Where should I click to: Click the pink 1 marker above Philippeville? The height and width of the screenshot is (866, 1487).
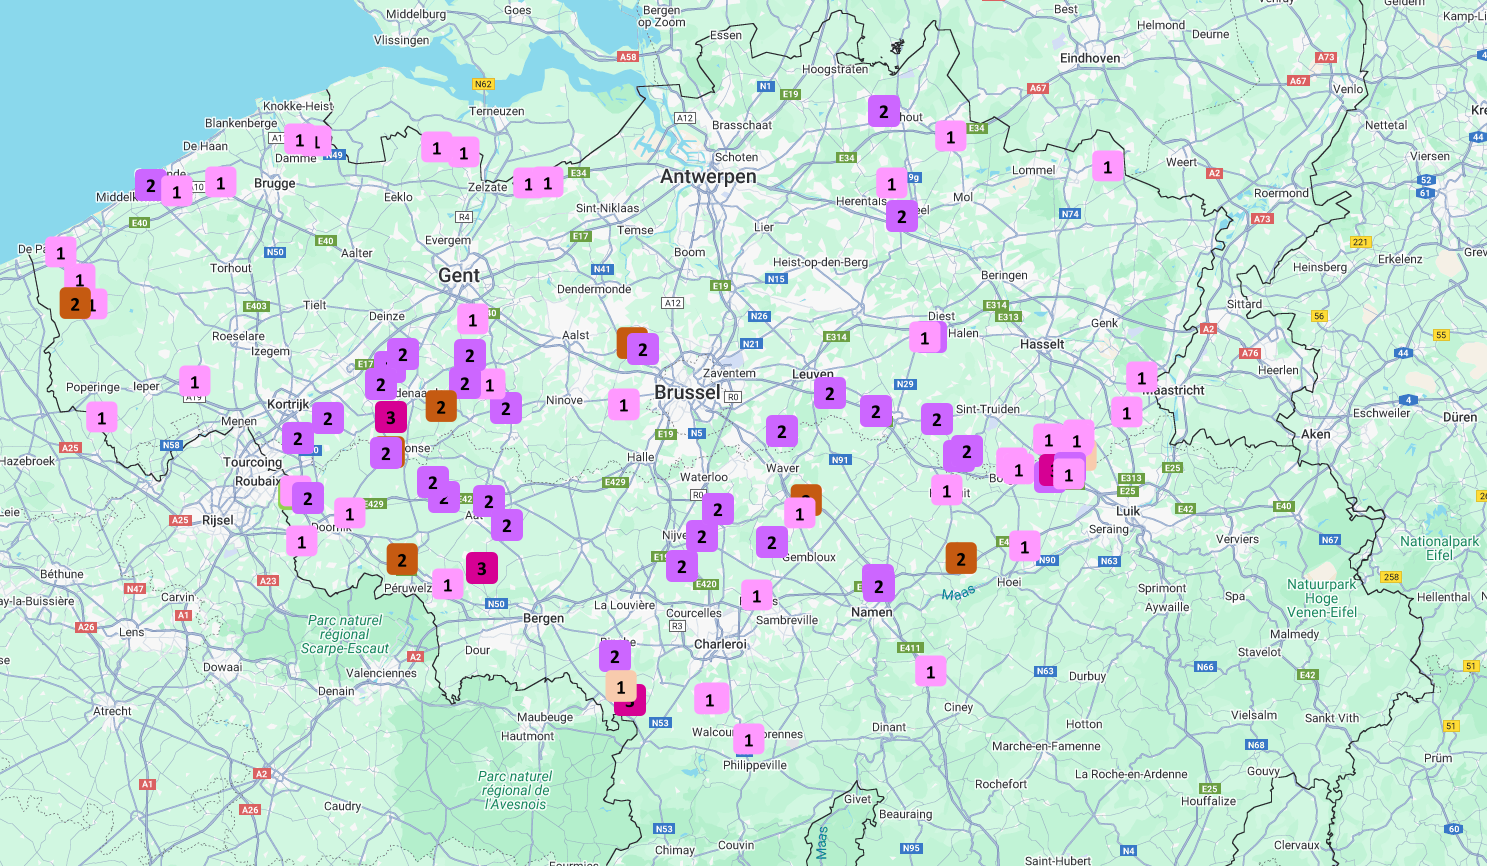click(748, 740)
